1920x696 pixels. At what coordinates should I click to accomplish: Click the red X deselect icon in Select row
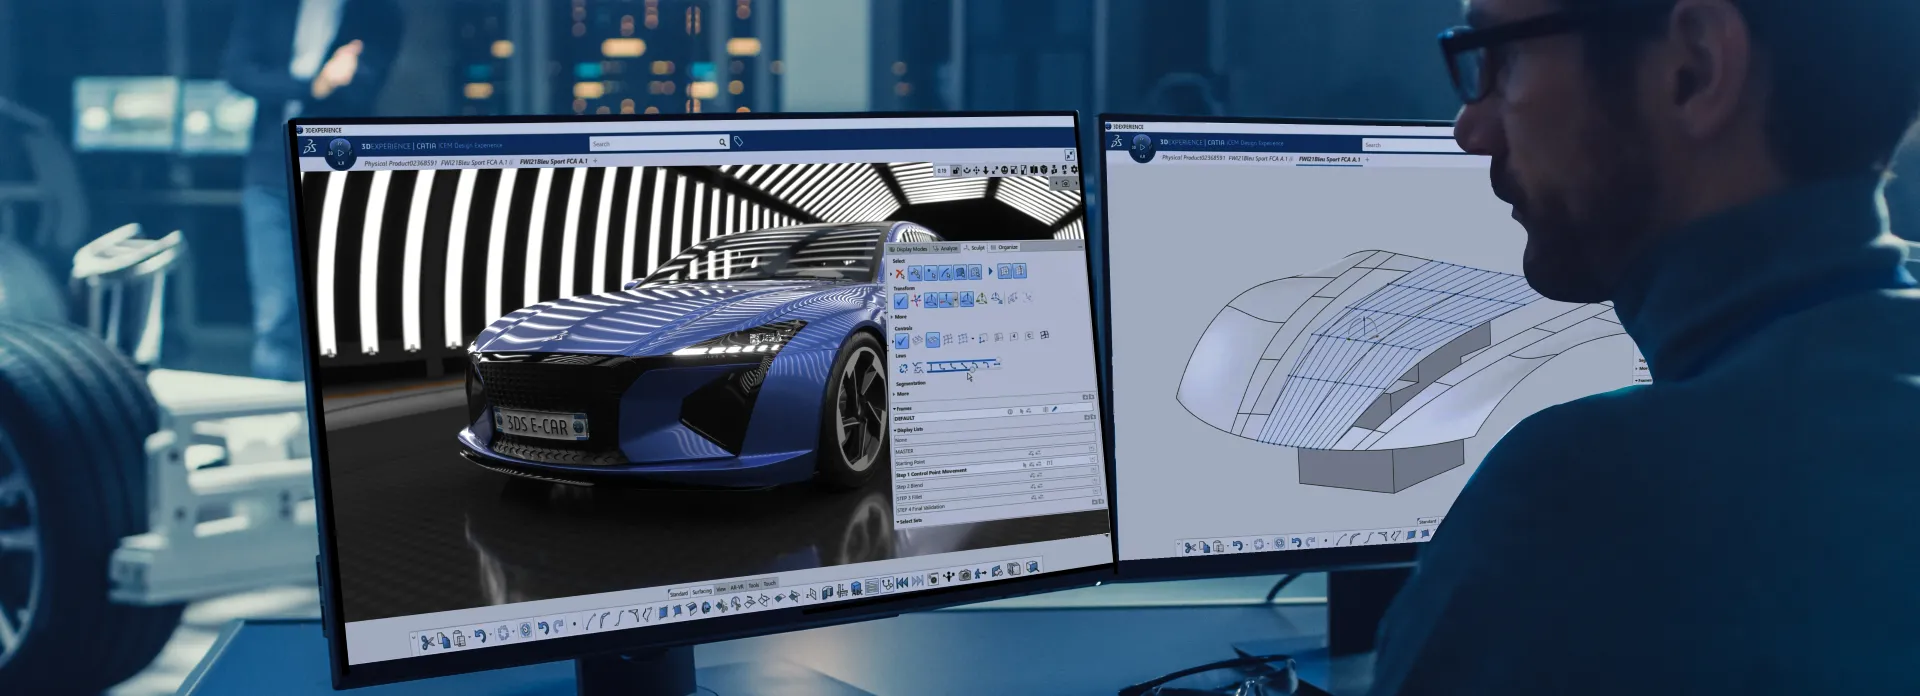899,273
